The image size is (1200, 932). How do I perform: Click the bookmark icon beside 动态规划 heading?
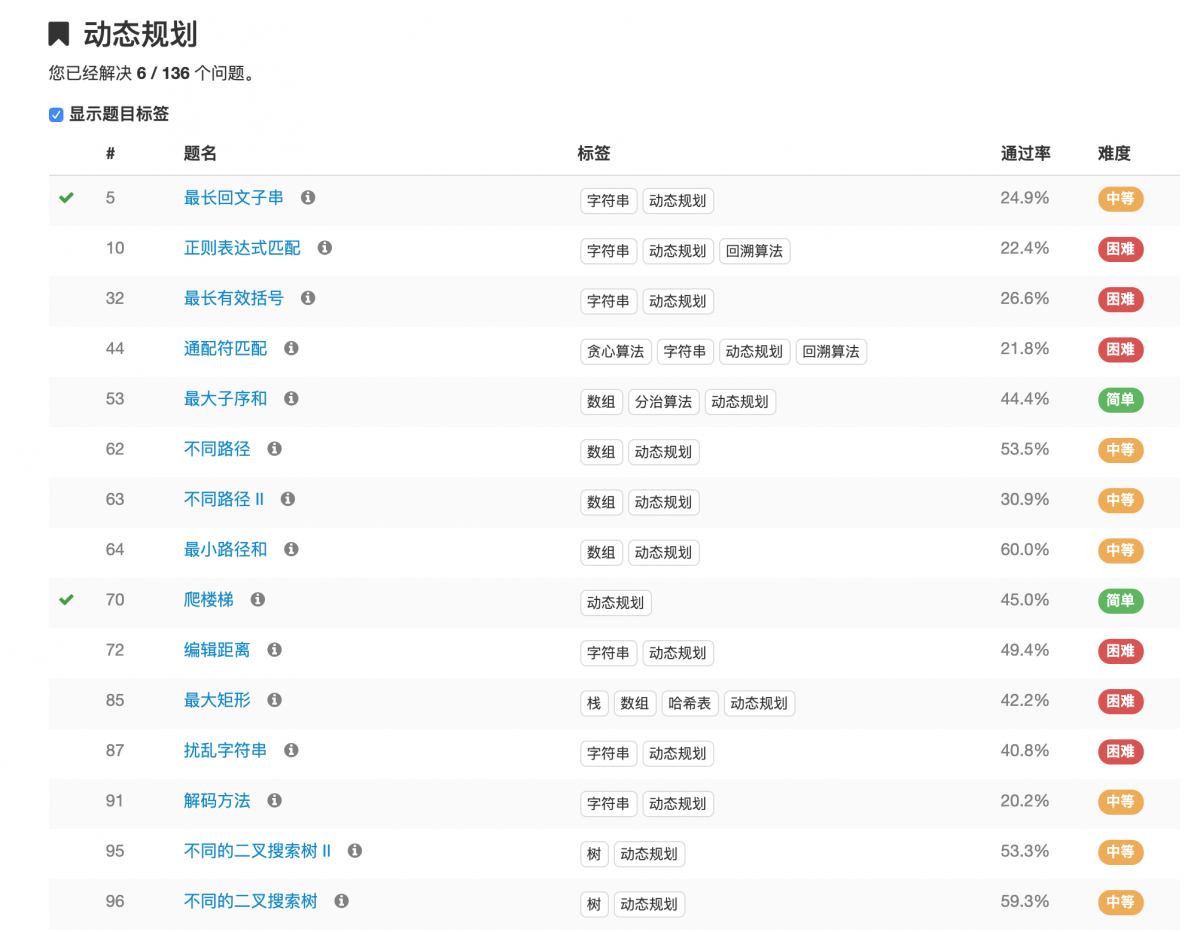[57, 33]
